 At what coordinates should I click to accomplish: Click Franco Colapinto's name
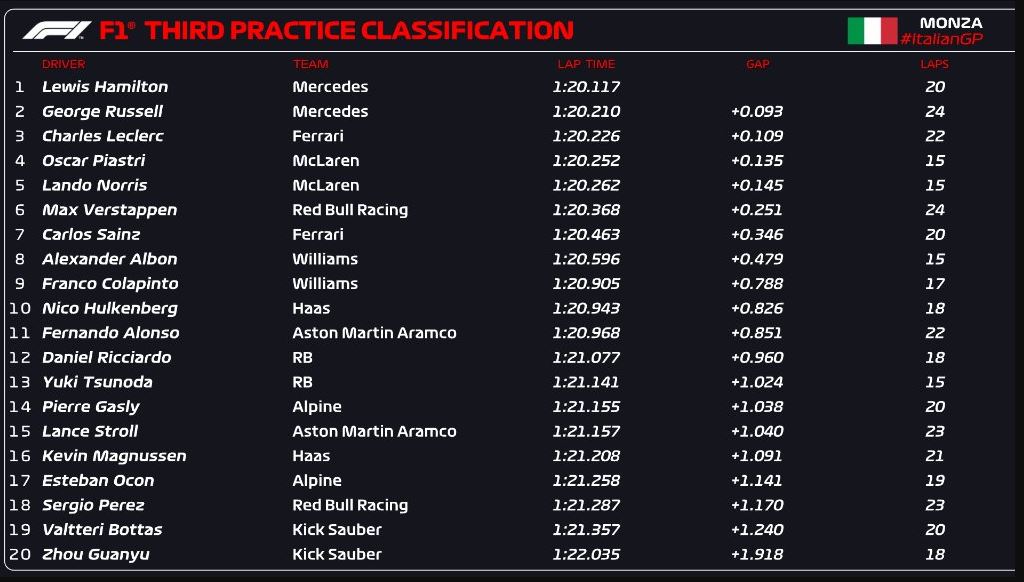point(110,284)
